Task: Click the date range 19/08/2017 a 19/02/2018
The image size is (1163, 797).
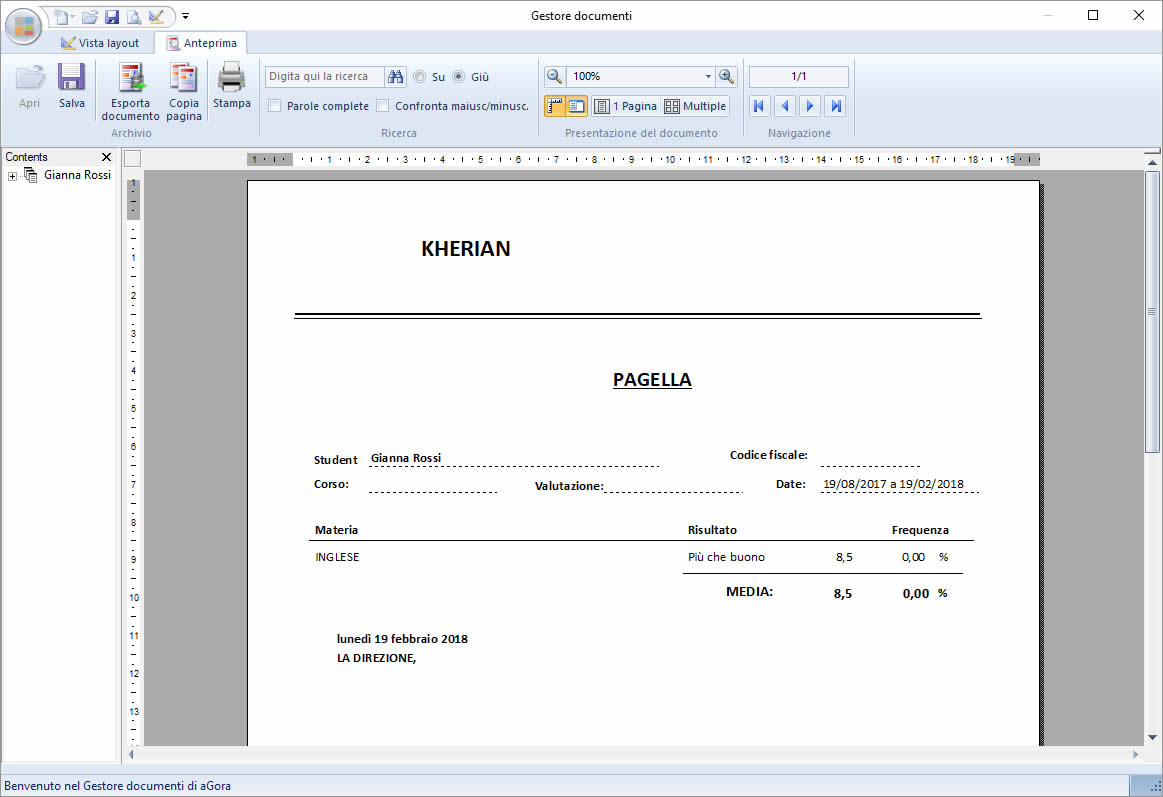Action: point(893,484)
